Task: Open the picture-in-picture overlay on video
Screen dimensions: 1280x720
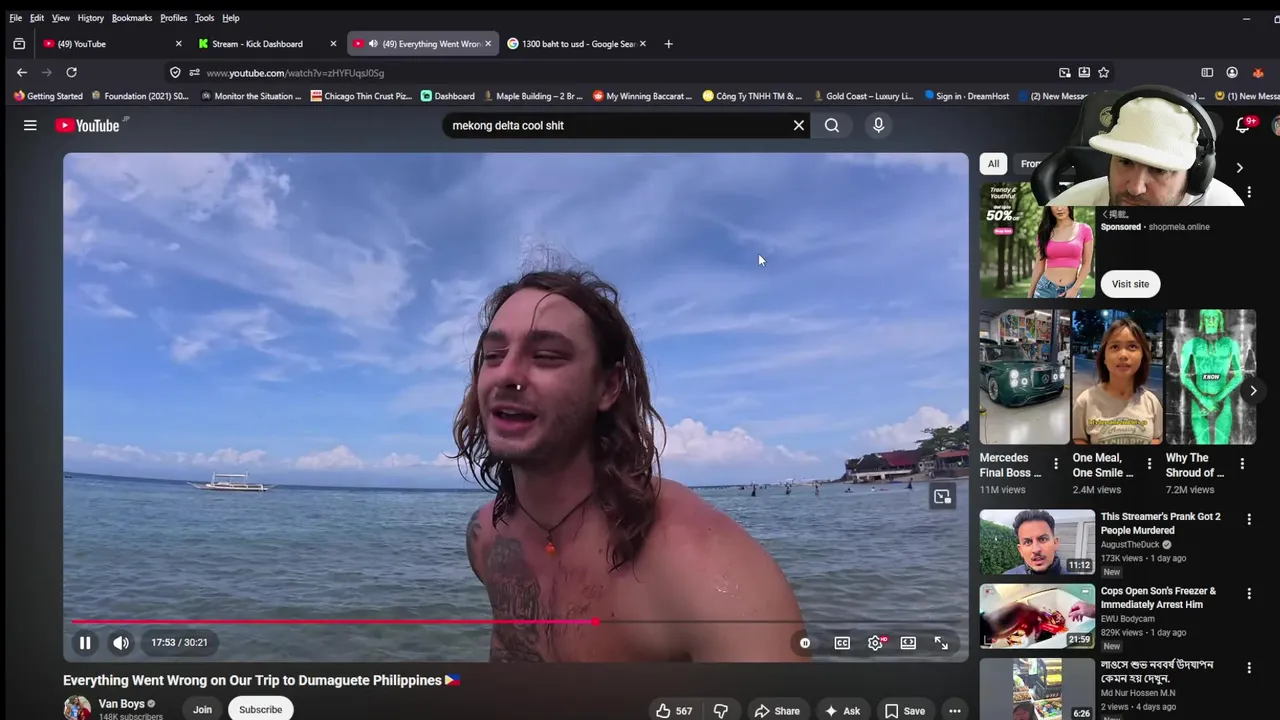Action: tap(942, 496)
